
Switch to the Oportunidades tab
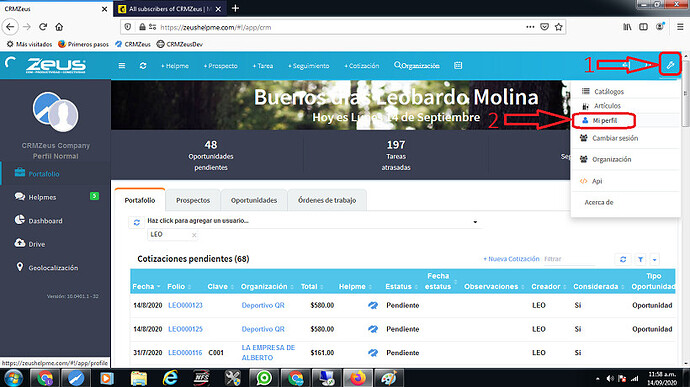254,200
